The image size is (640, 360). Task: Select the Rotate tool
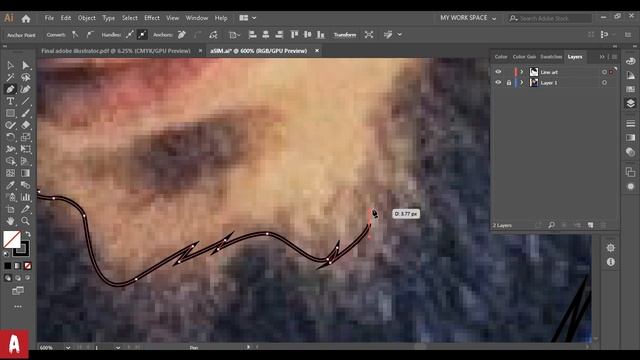(10, 137)
